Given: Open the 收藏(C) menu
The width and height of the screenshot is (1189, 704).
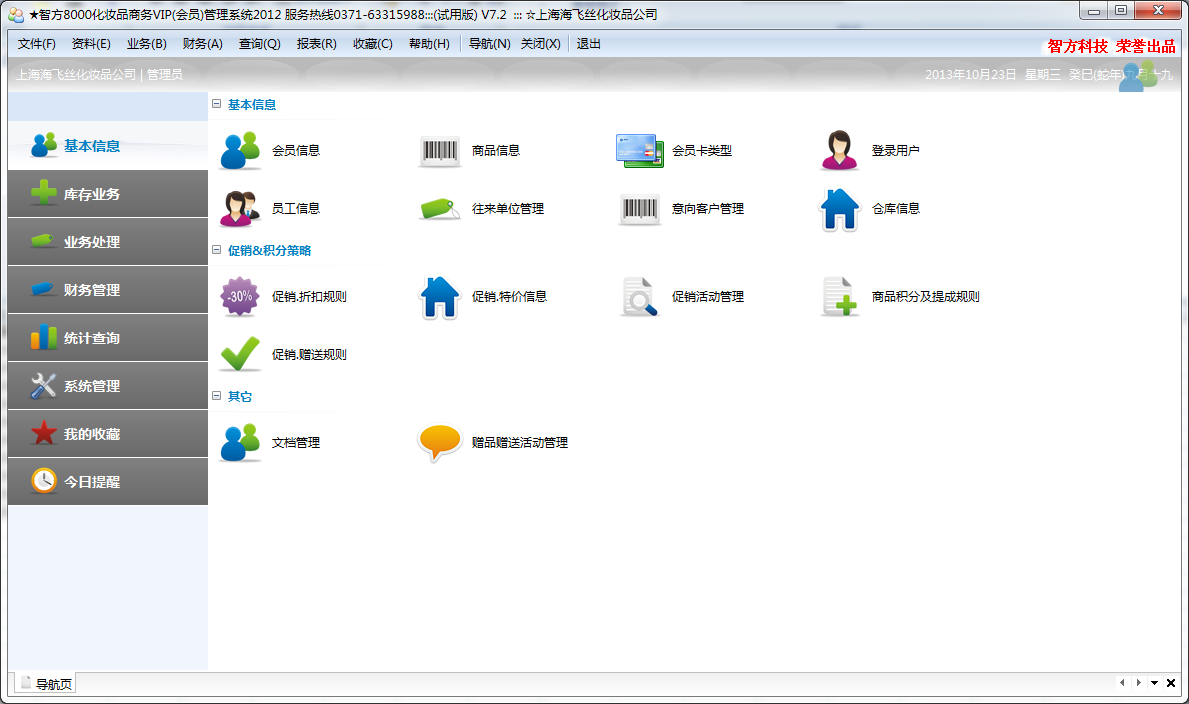Looking at the screenshot, I should [372, 44].
